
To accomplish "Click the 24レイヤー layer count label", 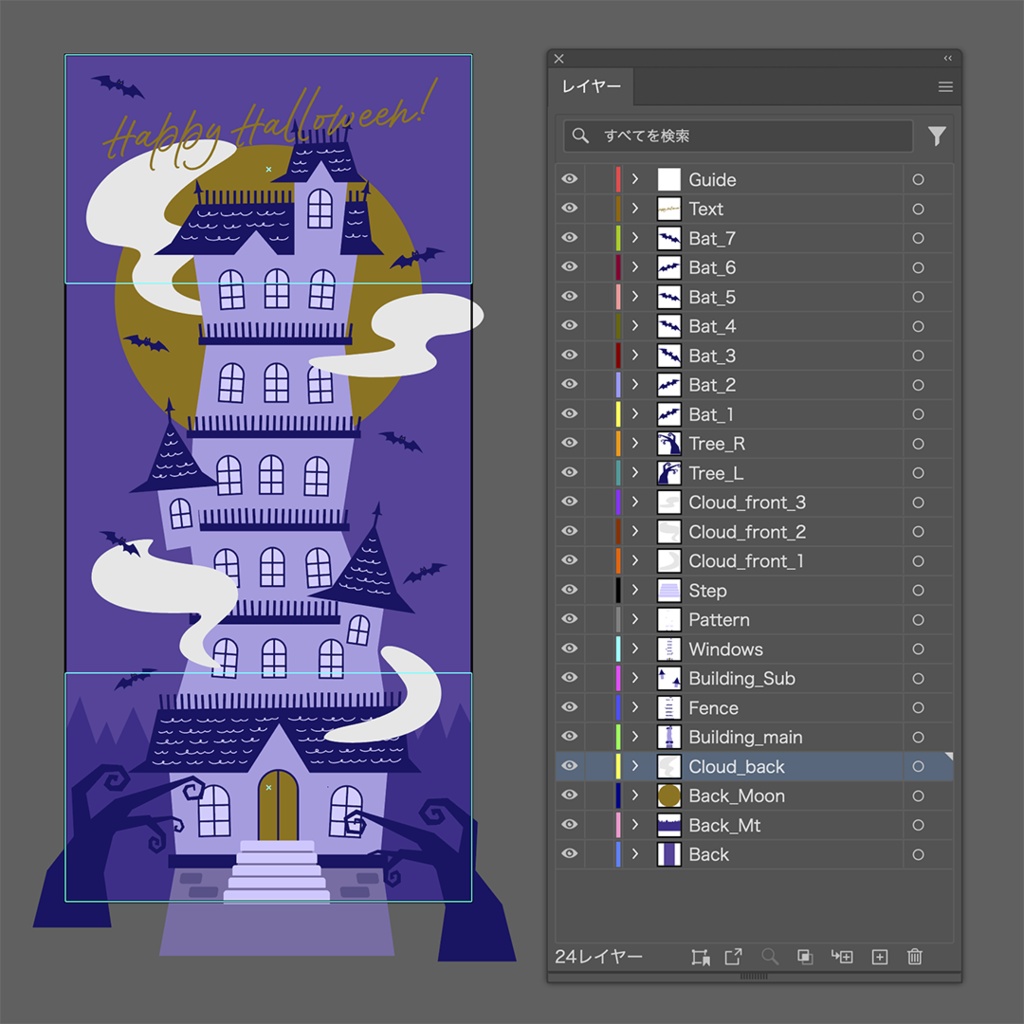I will click(x=598, y=957).
